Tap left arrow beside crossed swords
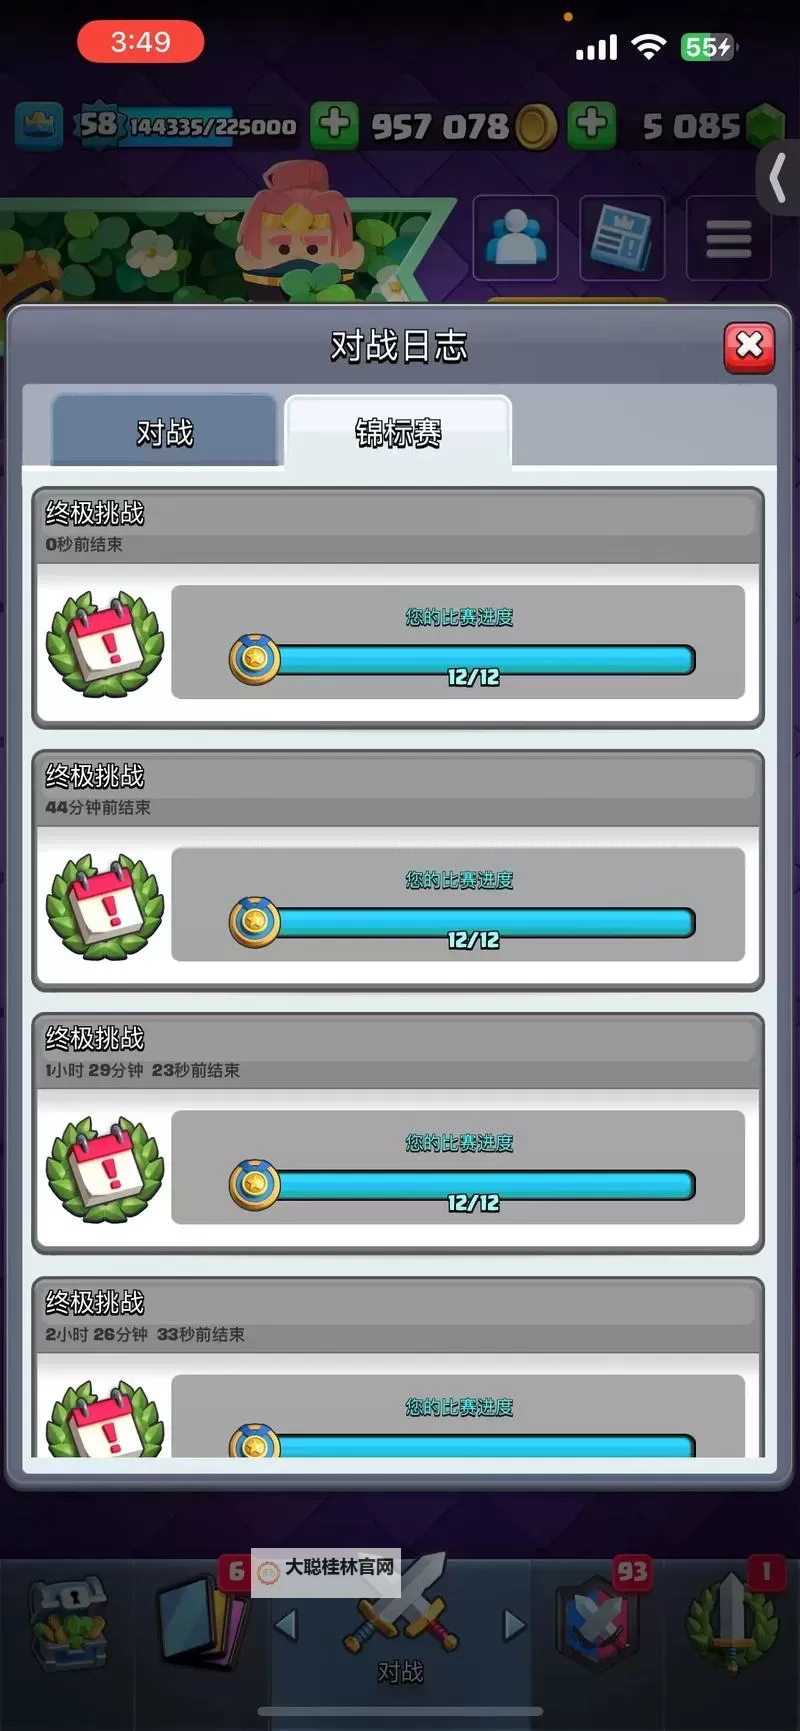This screenshot has width=800, height=1731. [x=287, y=1626]
